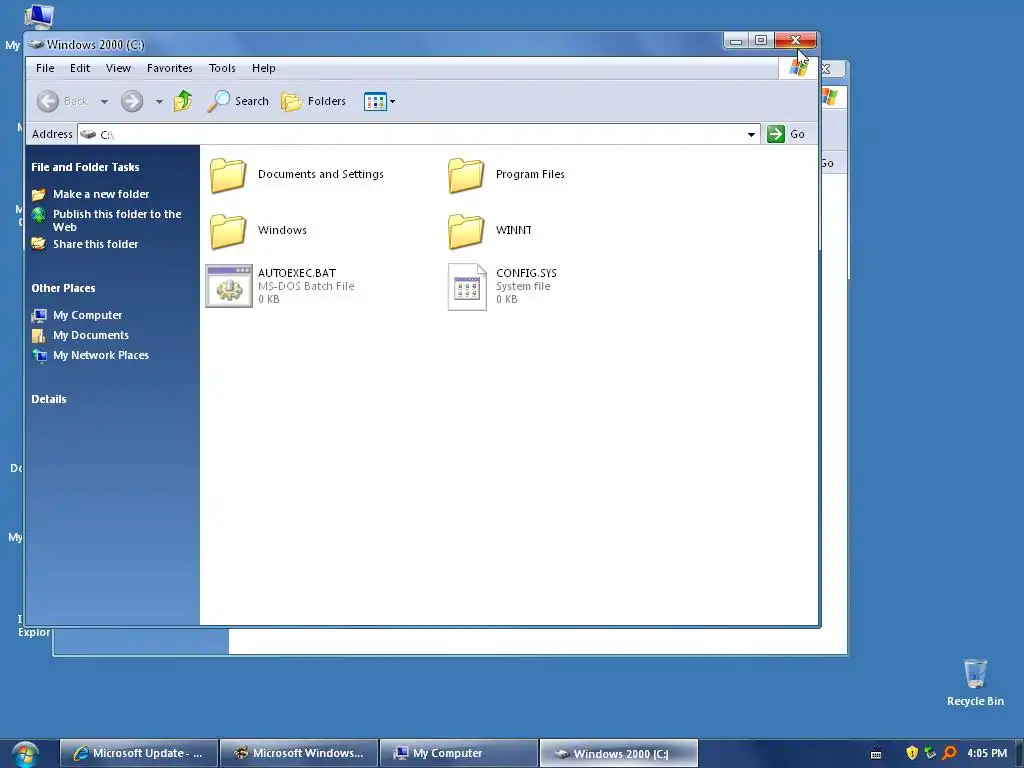Toggle the Folders pane

coord(313,101)
